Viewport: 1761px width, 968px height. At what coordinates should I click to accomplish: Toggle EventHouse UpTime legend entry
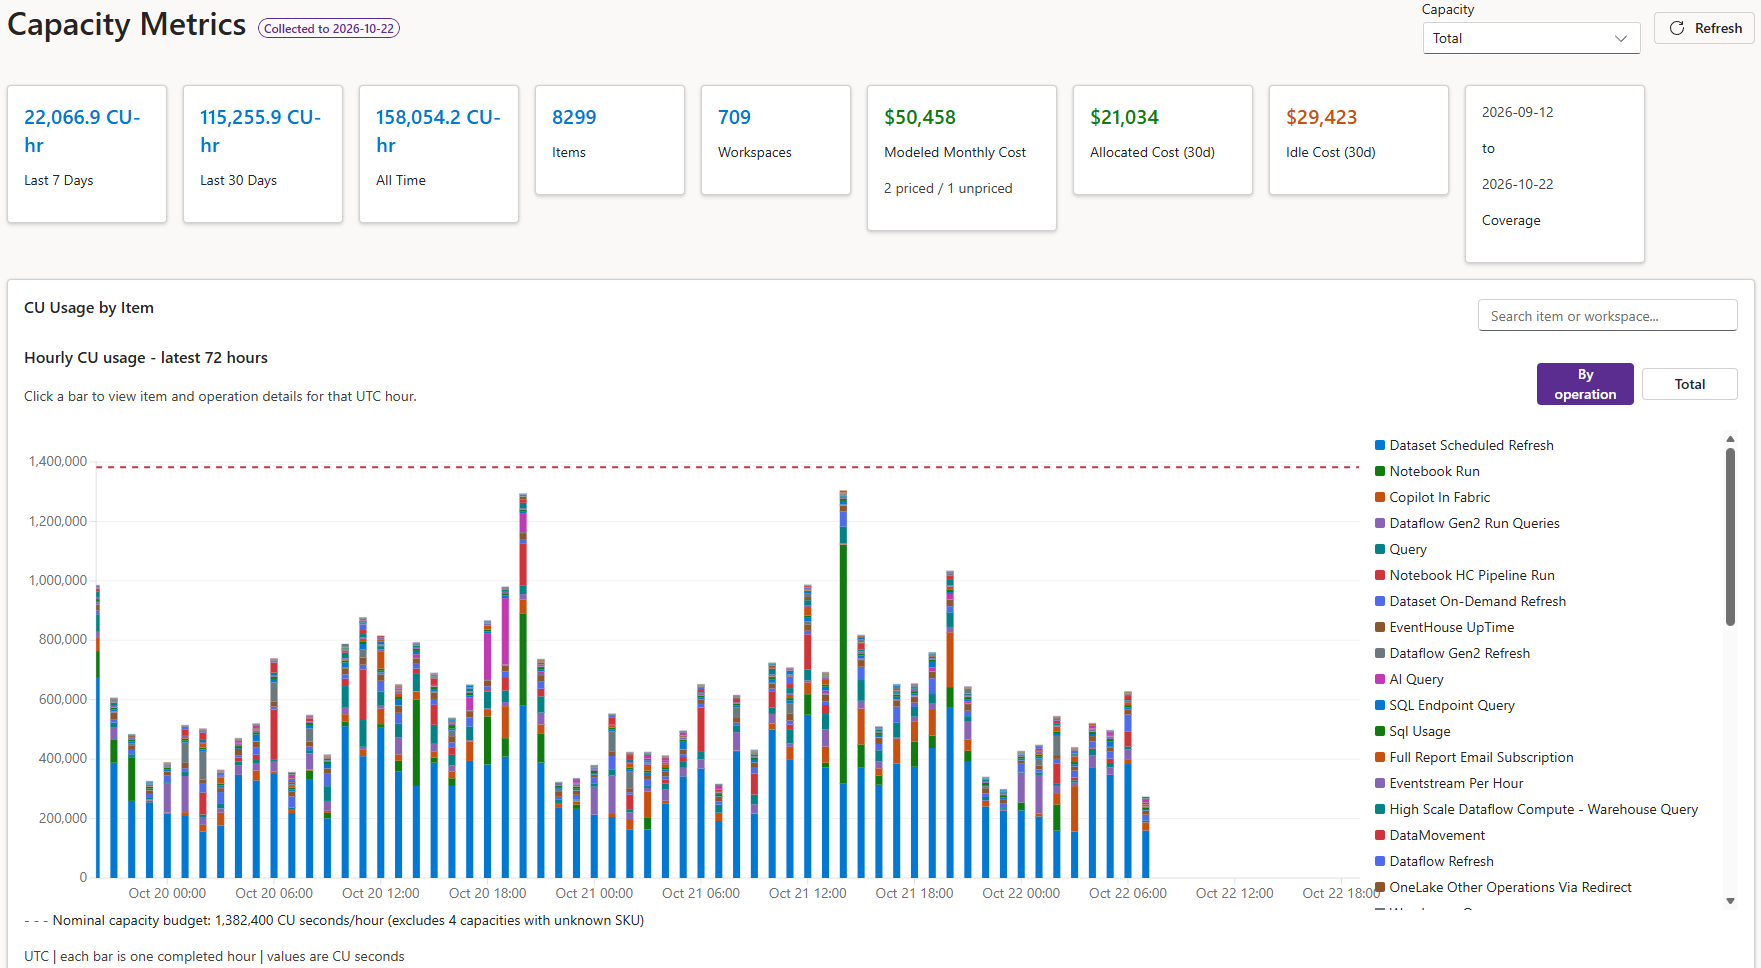[1444, 627]
